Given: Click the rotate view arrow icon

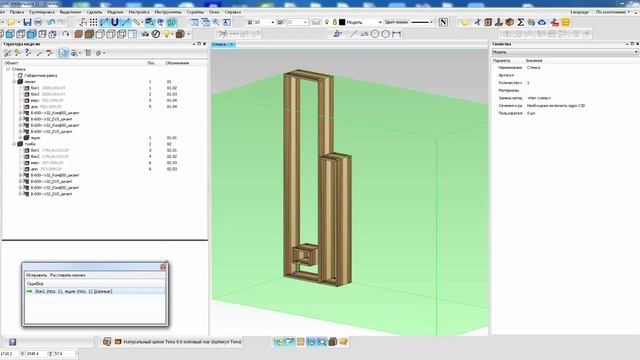Looking at the screenshot, I should tap(65, 34).
